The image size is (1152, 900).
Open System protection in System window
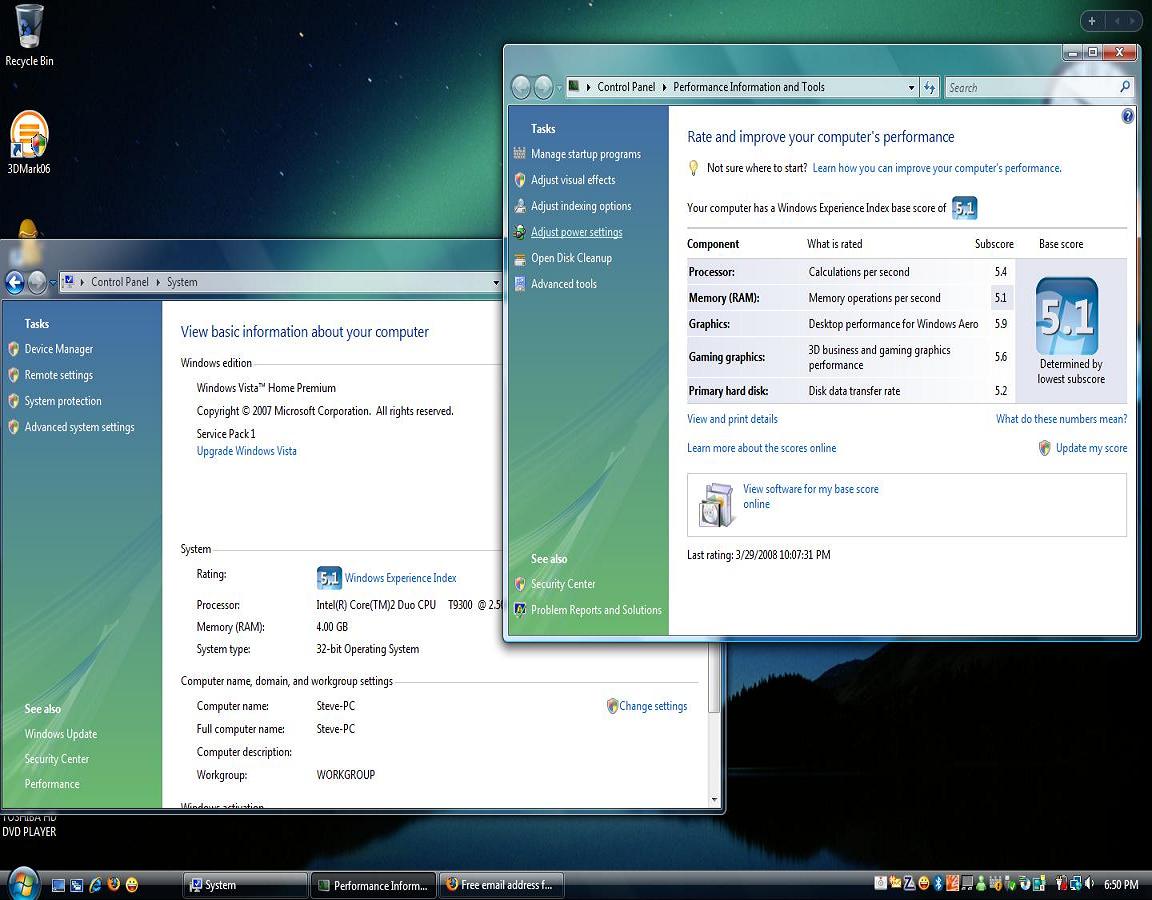click(63, 401)
